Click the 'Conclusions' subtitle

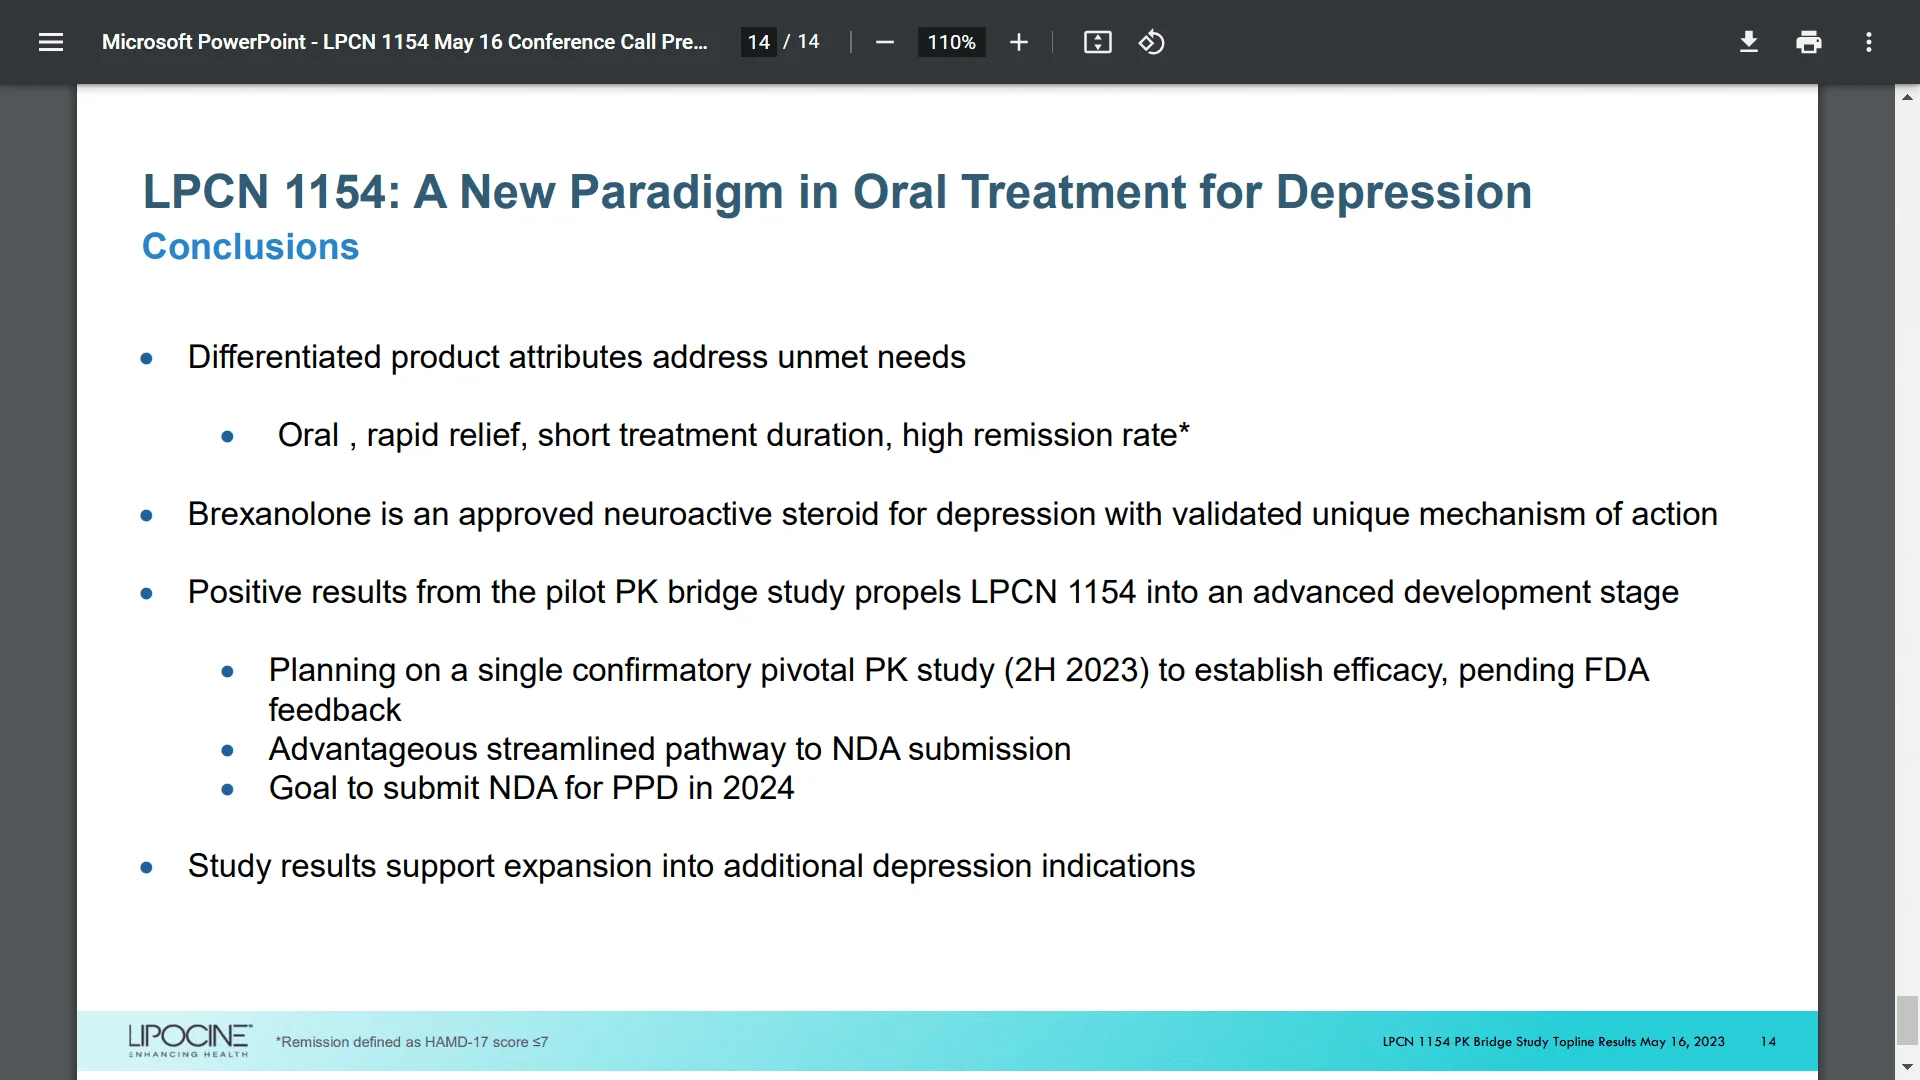[250, 247]
